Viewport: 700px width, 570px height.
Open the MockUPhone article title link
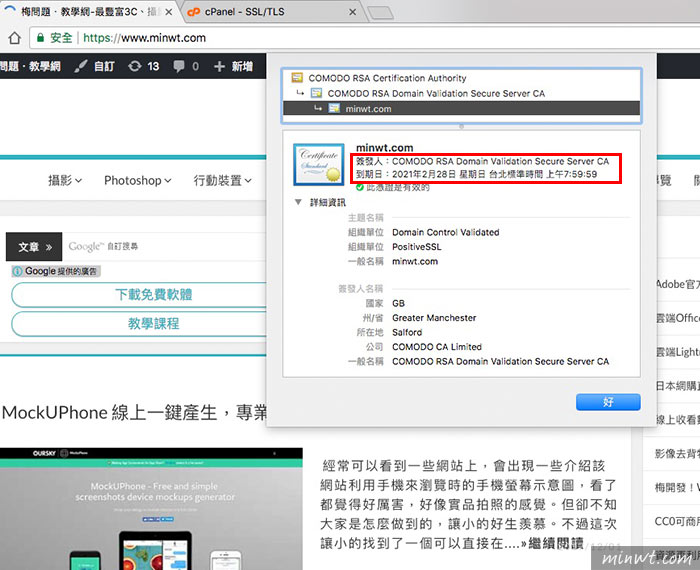click(x=134, y=412)
